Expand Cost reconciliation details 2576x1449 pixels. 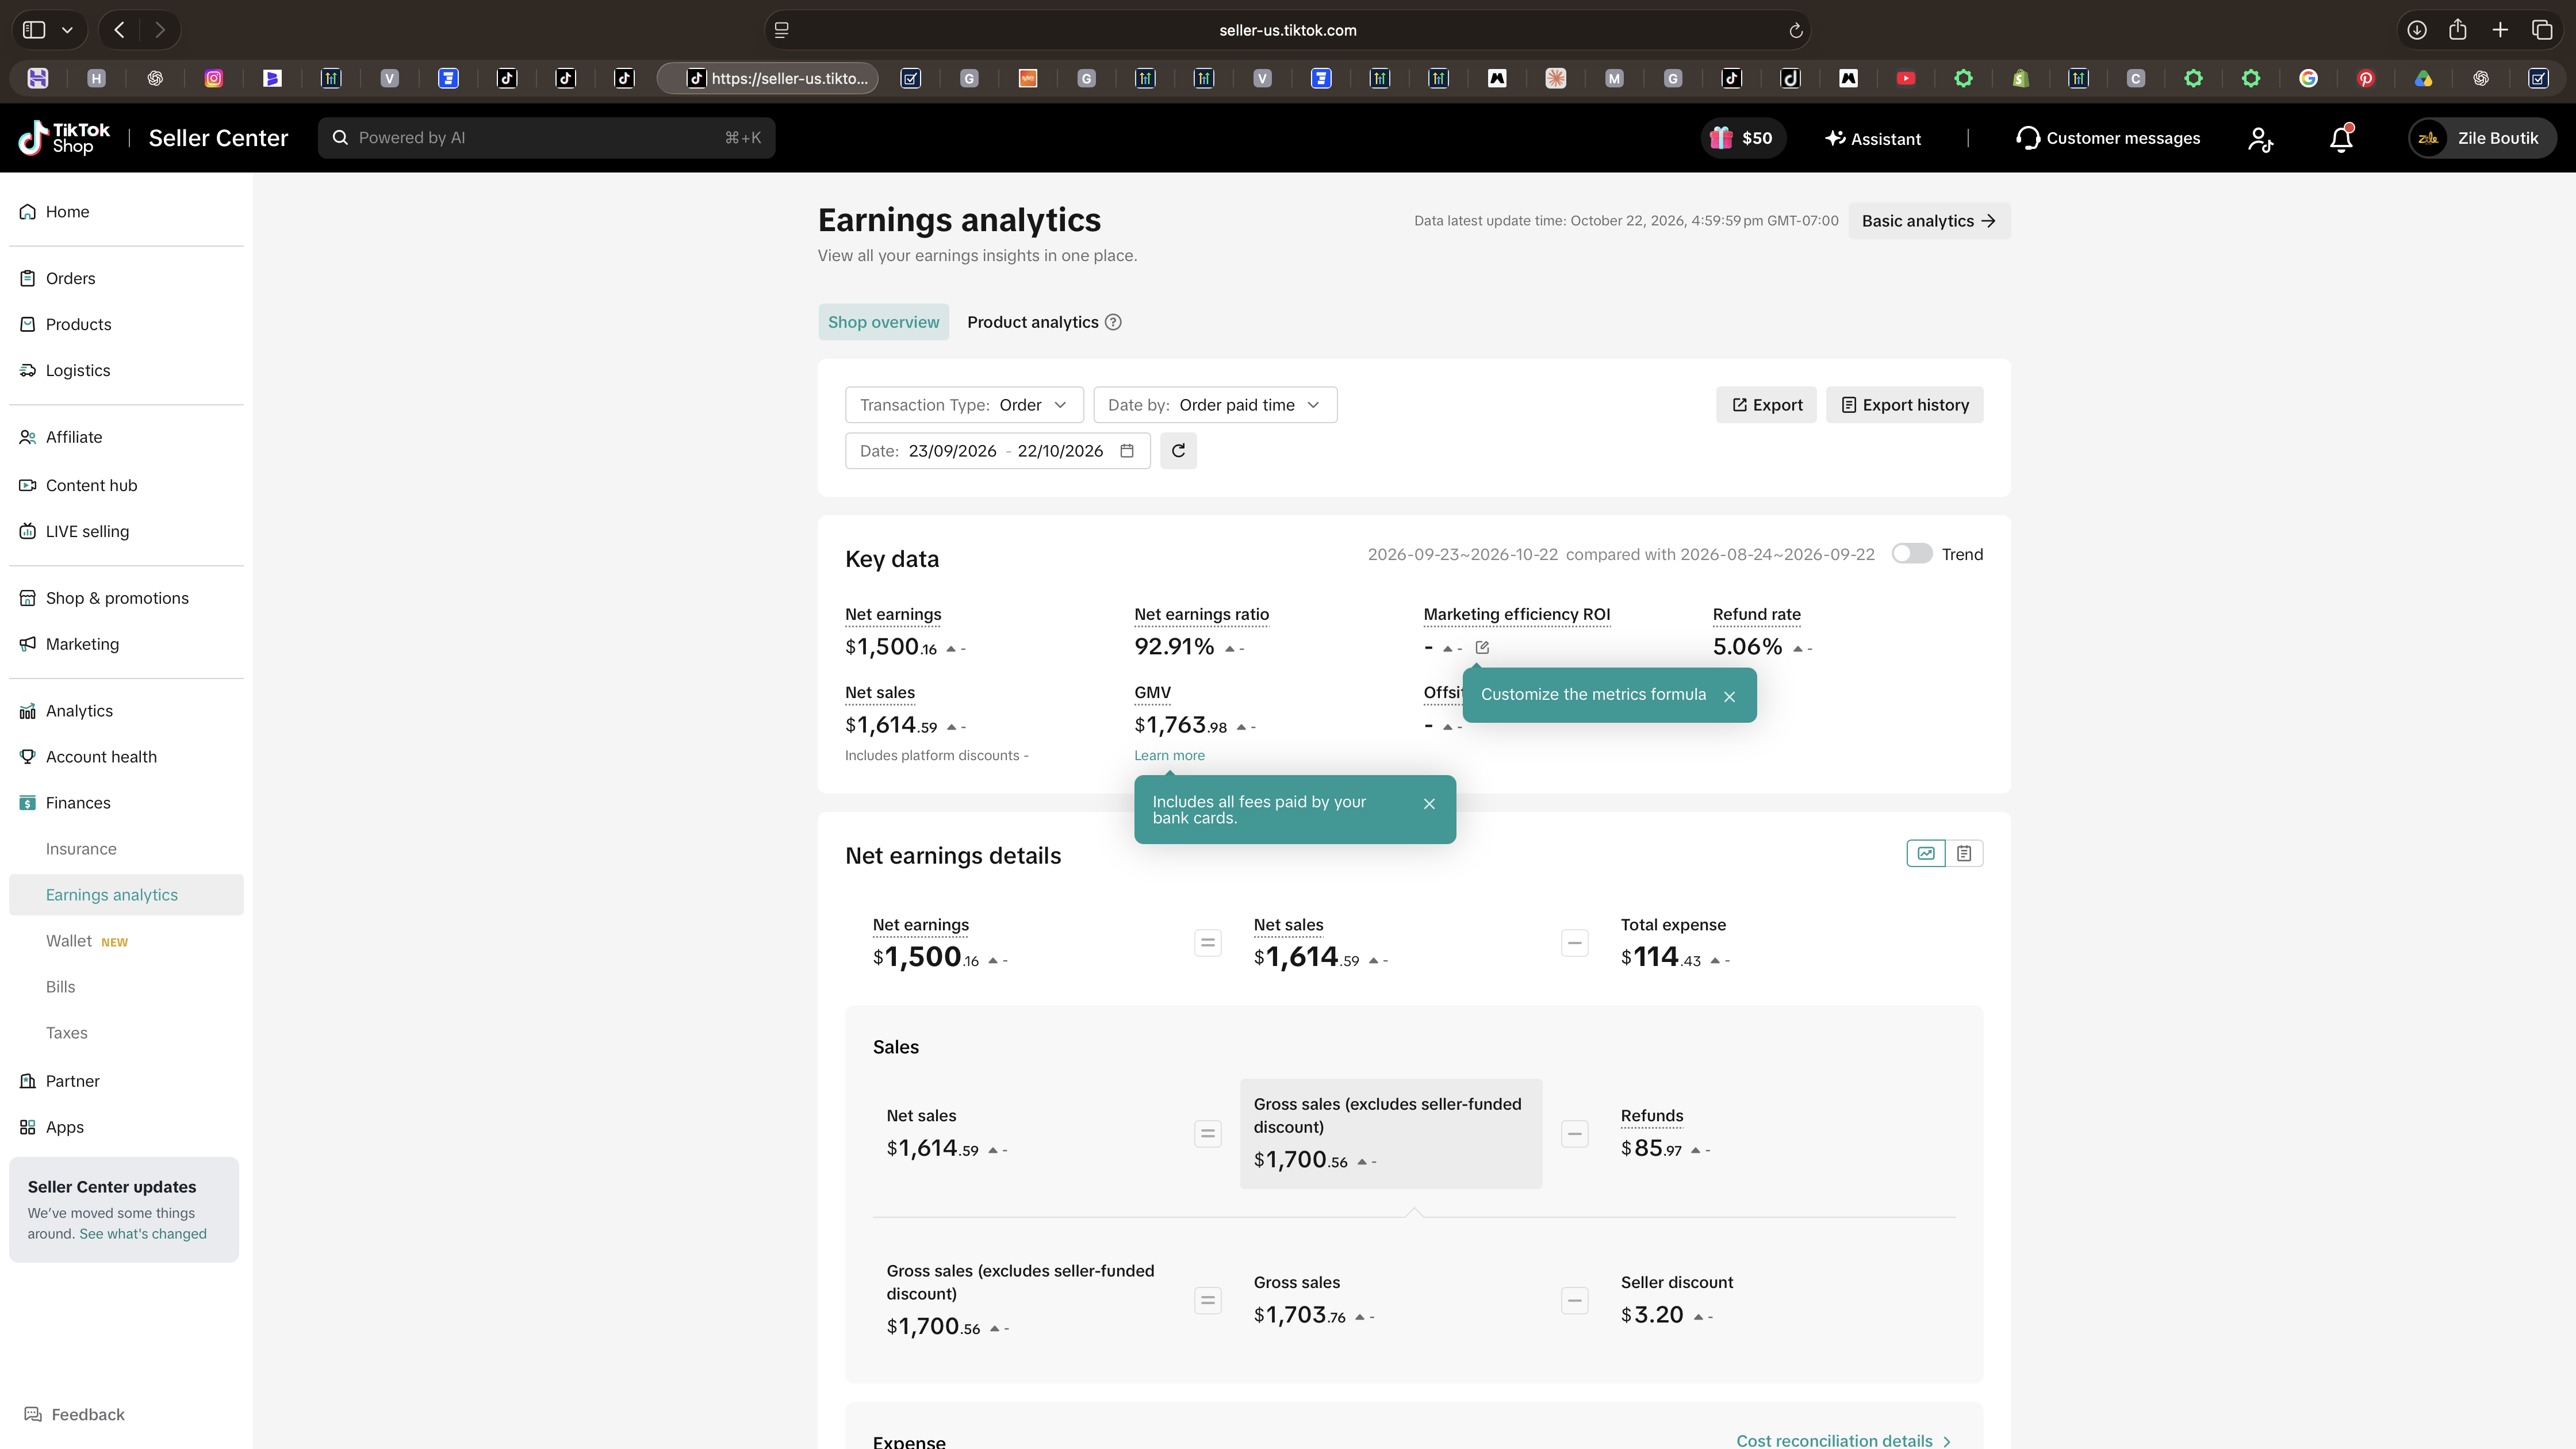click(x=1843, y=1440)
